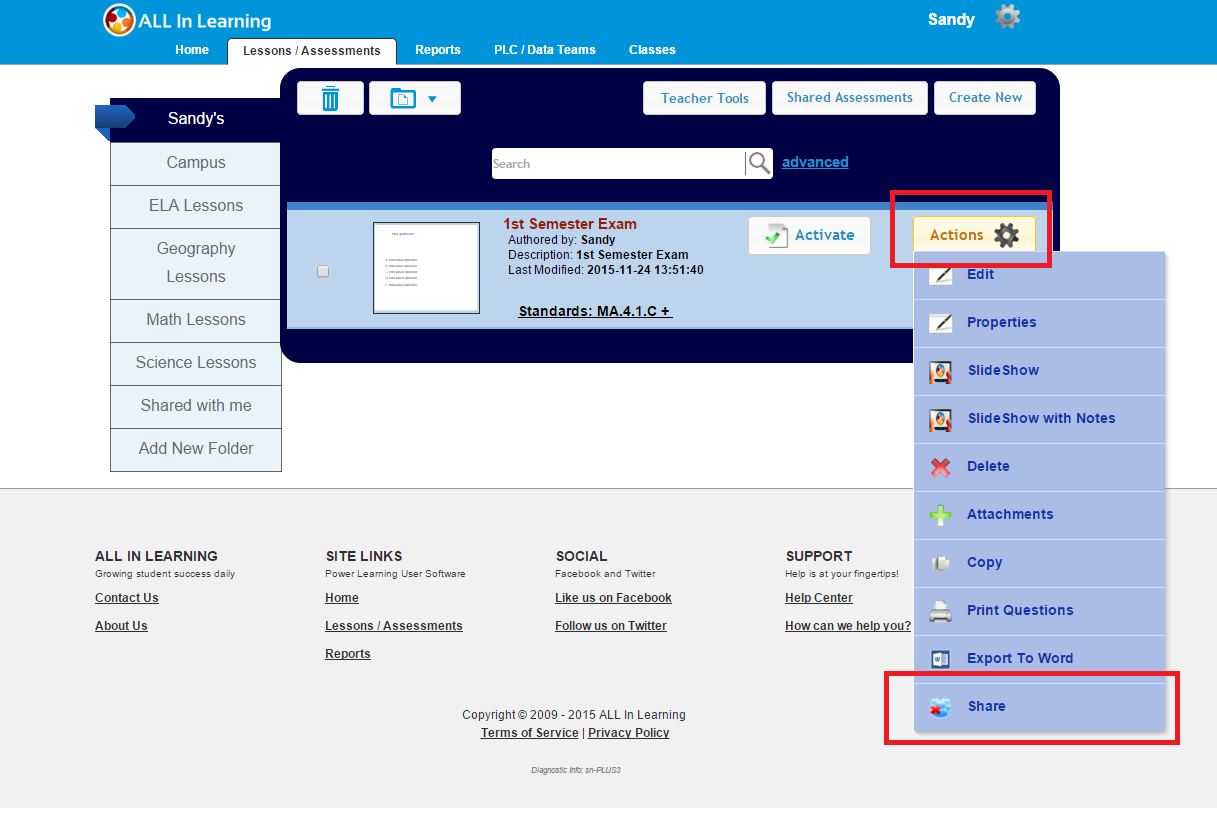Click the gear icon beside Sandy

[1007, 18]
